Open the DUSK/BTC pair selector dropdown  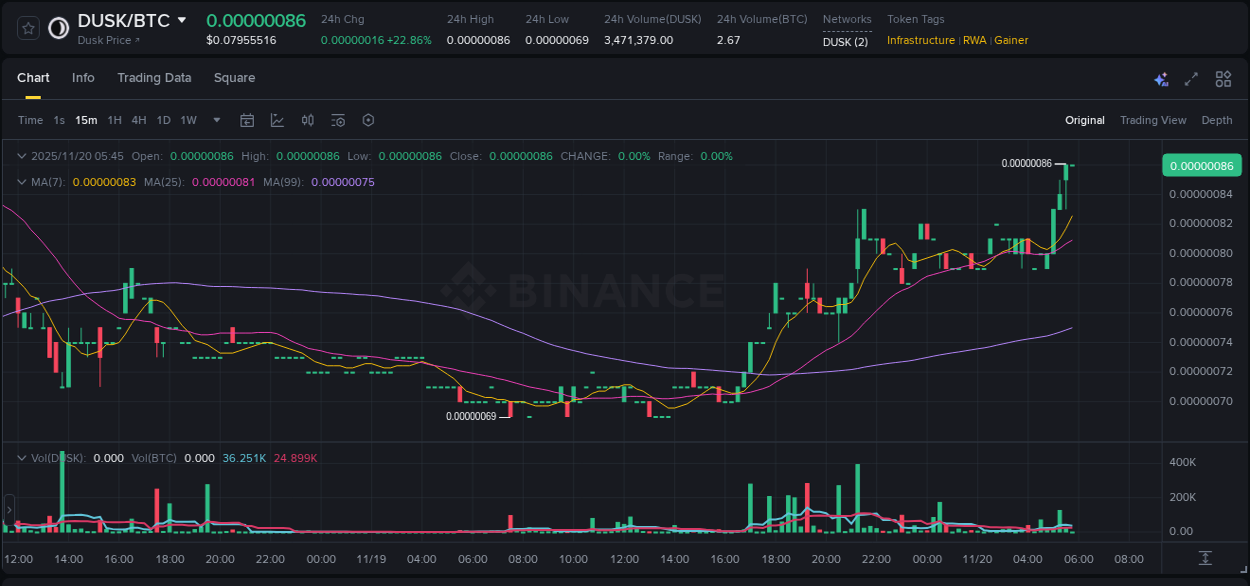181,19
